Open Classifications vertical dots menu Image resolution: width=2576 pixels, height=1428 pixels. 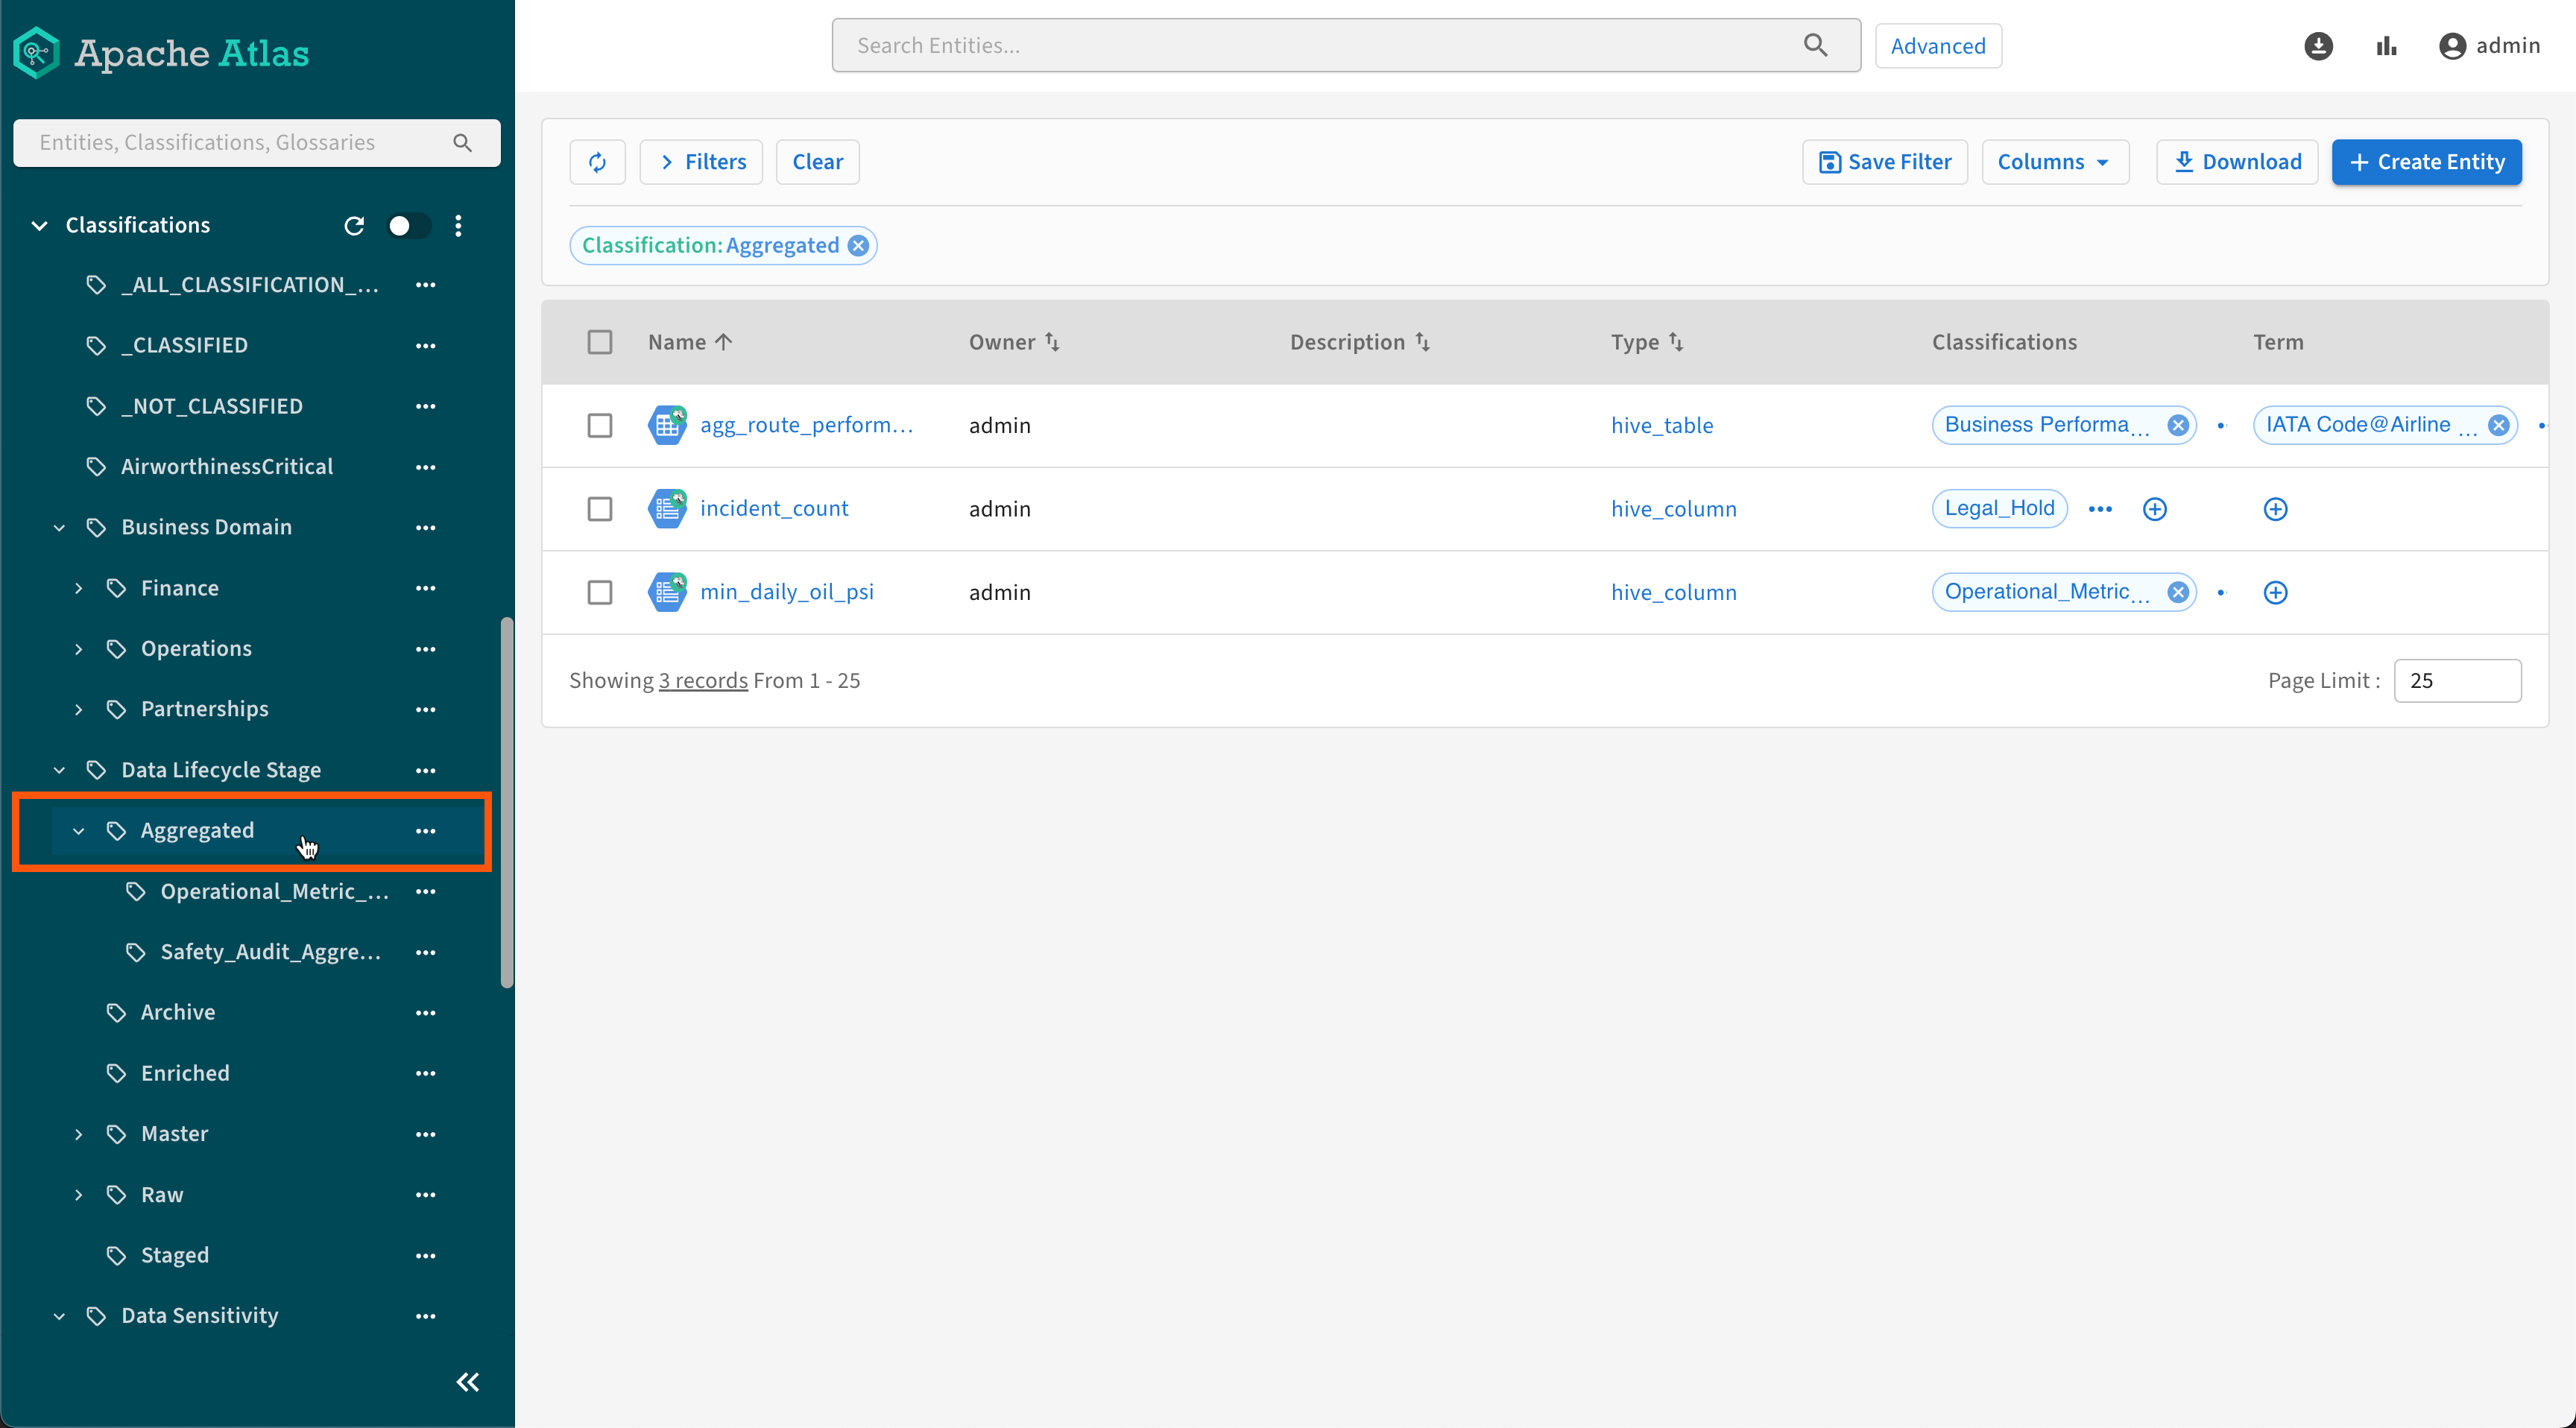pyautogui.click(x=458, y=226)
